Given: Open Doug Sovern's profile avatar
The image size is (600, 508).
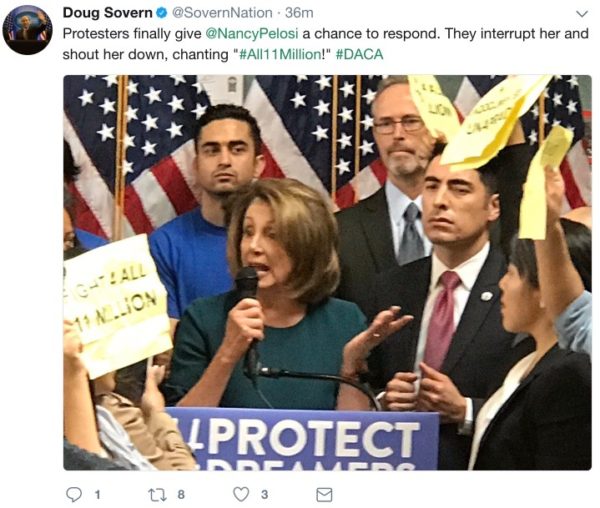Looking at the screenshot, I should (27, 30).
